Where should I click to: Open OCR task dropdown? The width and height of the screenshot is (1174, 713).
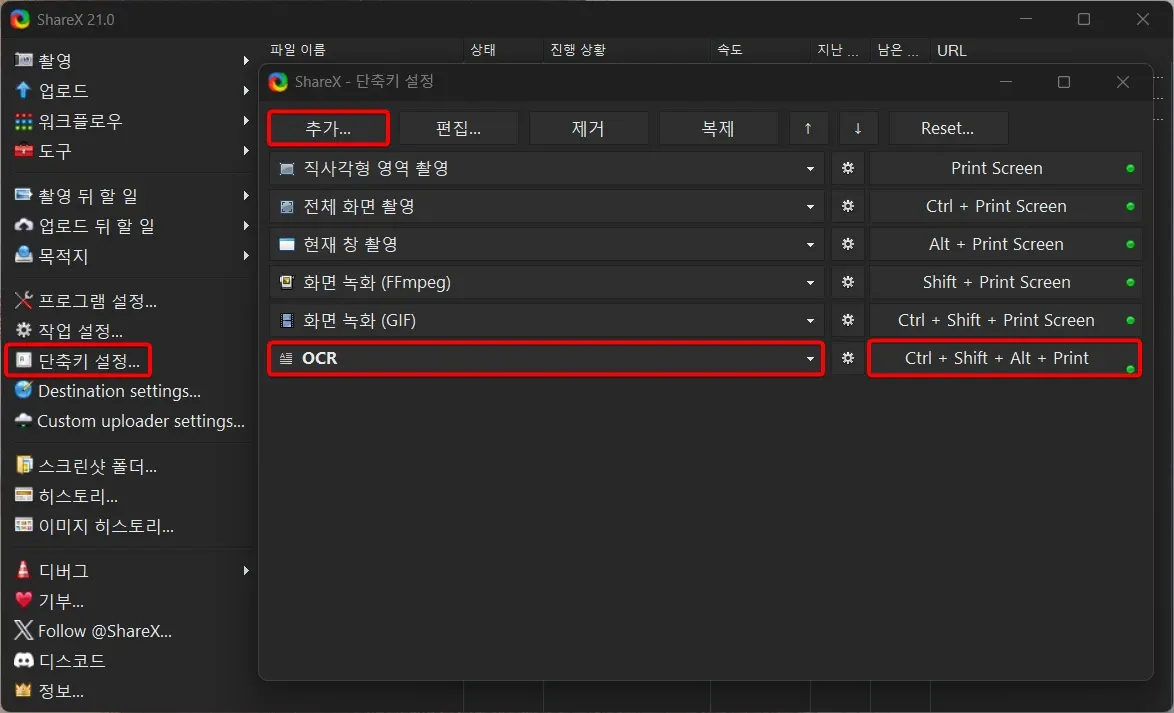click(547, 359)
